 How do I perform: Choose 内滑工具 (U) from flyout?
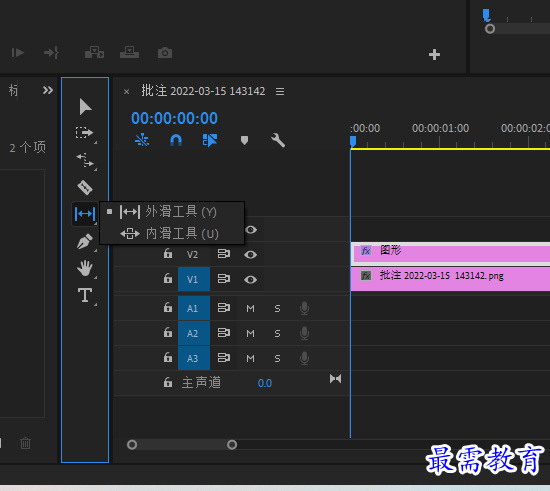pyautogui.click(x=172, y=233)
